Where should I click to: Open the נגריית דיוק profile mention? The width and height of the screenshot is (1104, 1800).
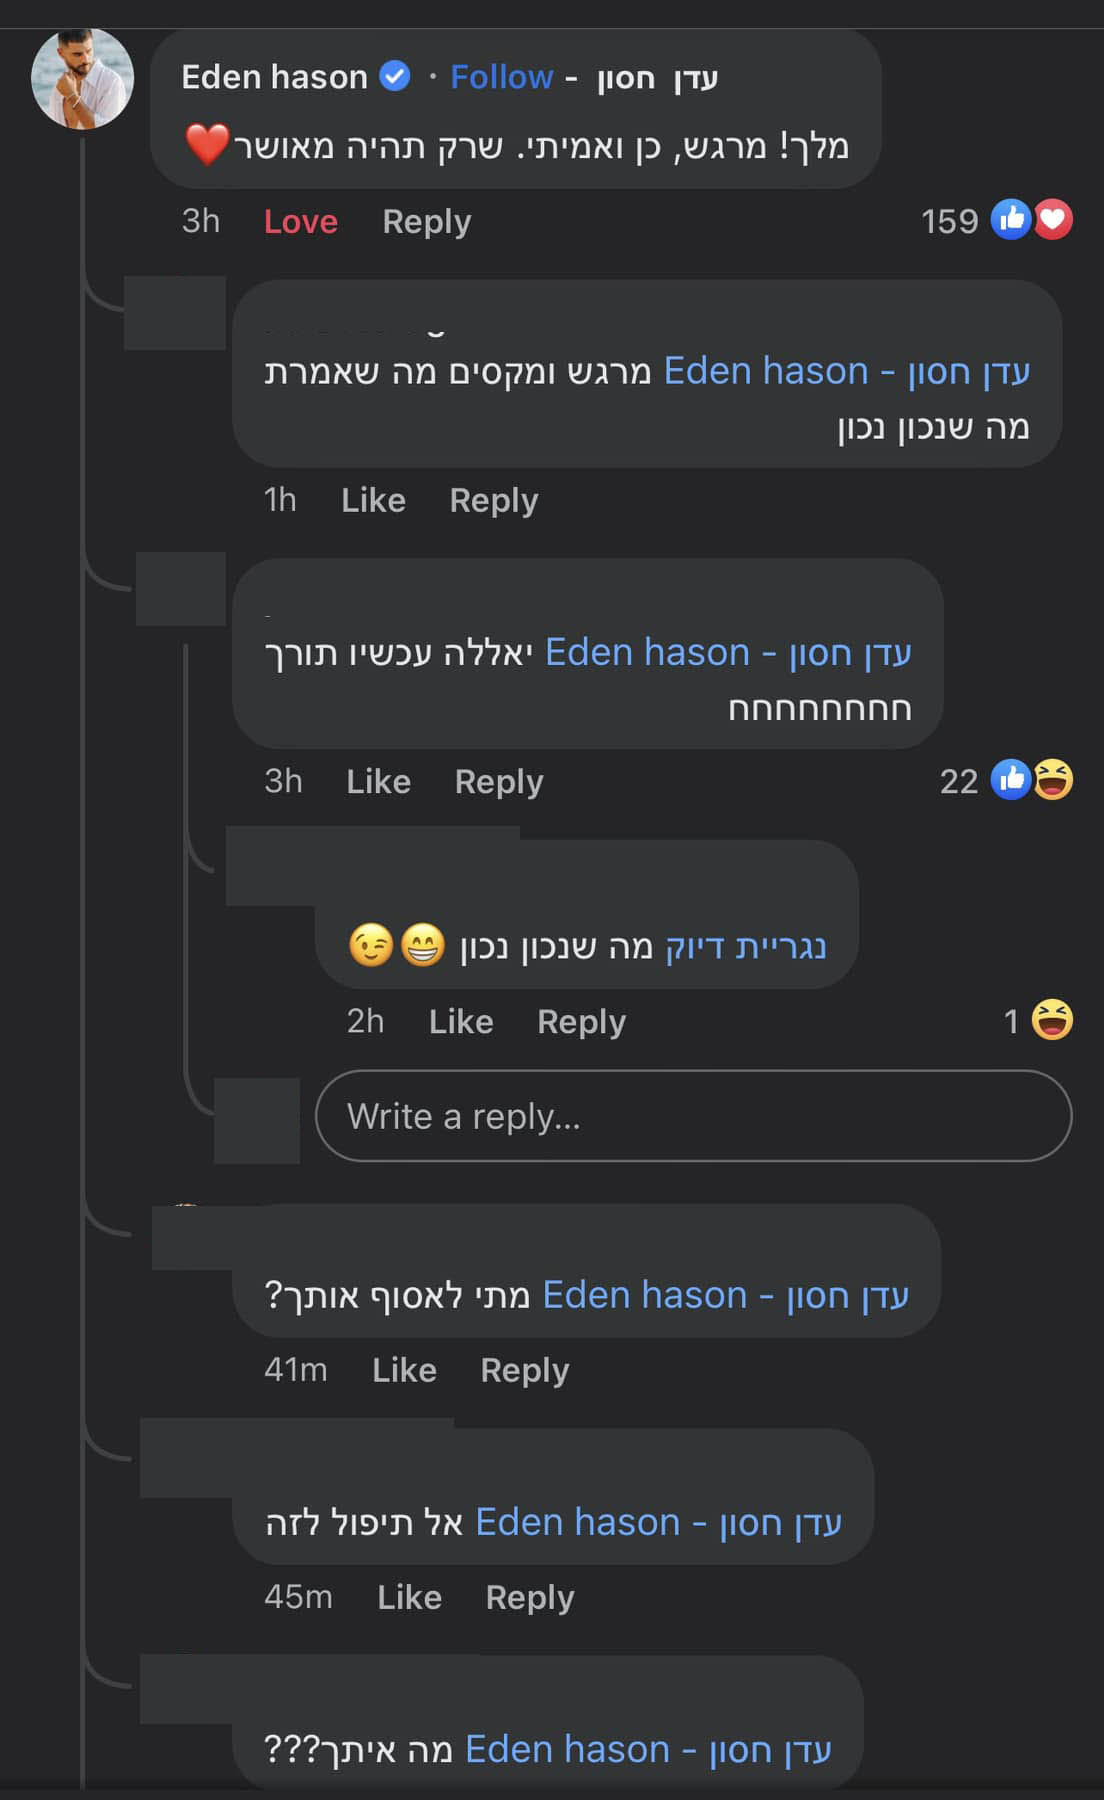[746, 946]
